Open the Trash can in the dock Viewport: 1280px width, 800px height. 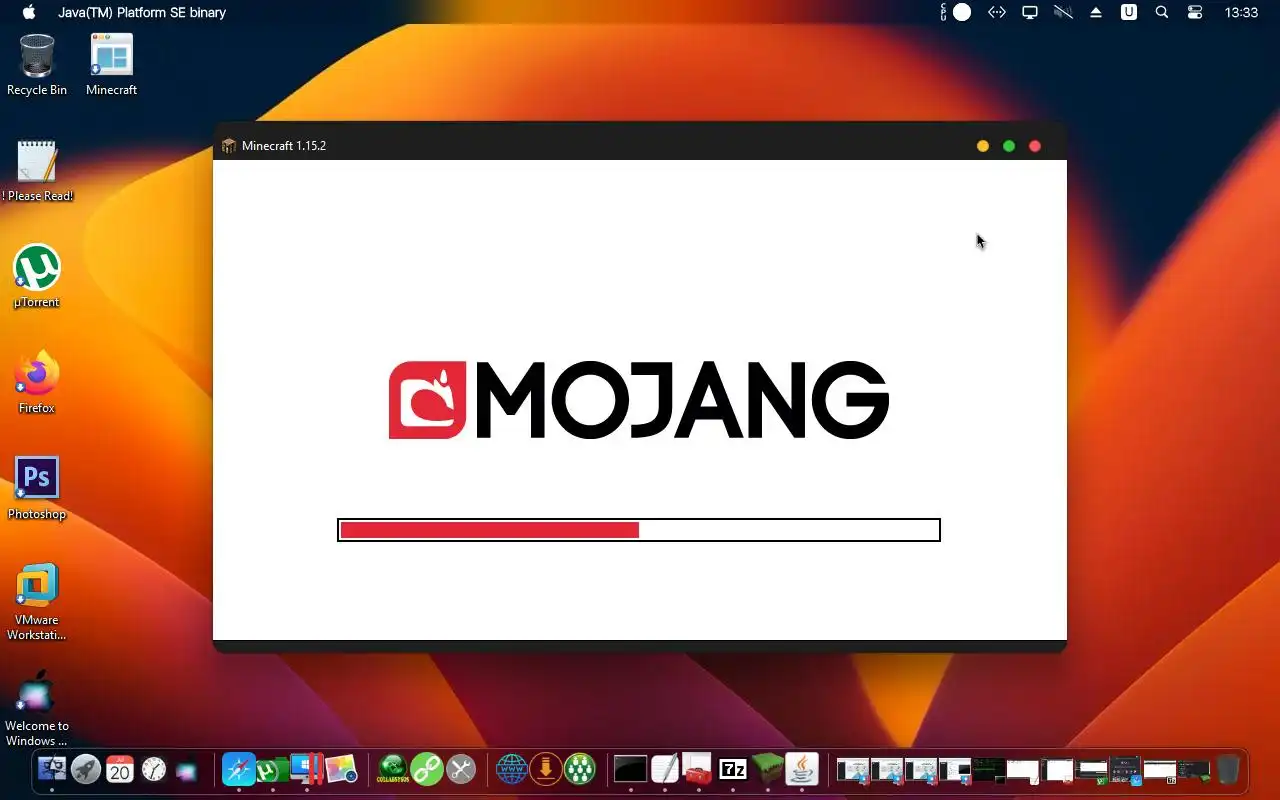1227,769
